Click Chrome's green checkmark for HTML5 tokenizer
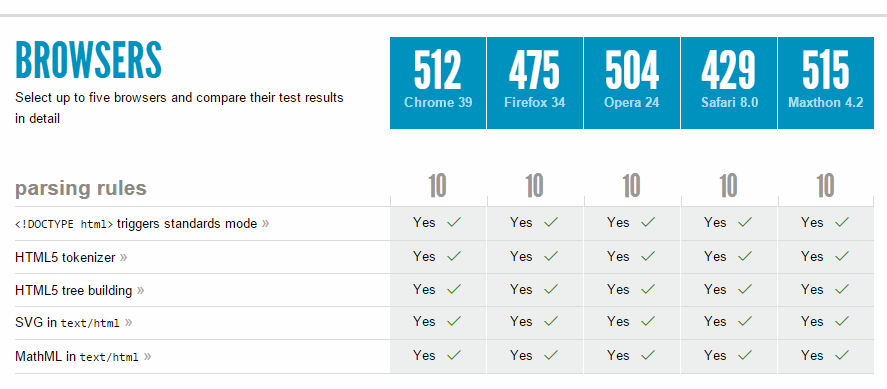The height and width of the screenshot is (389, 887). pyautogui.click(x=454, y=257)
